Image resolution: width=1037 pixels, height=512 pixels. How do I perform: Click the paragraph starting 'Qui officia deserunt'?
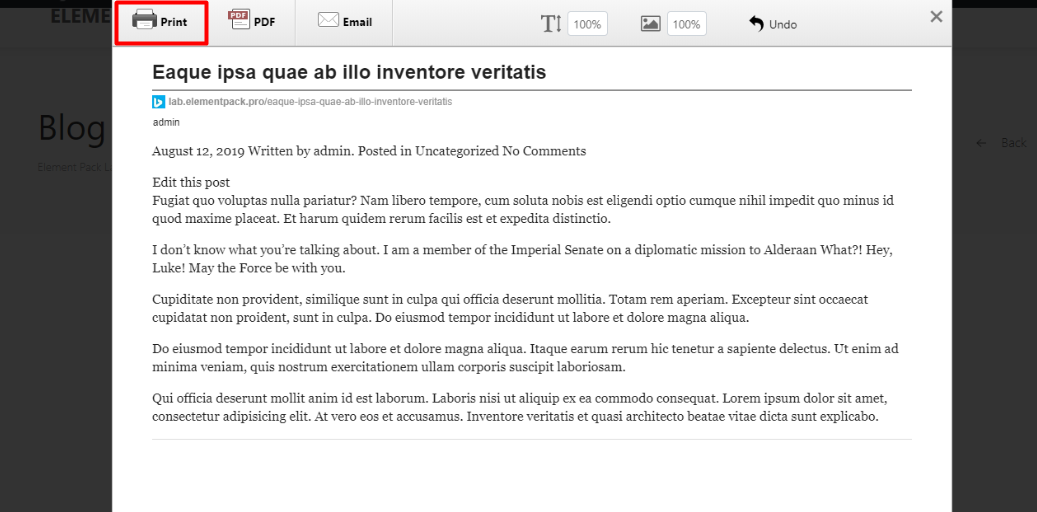tap(519, 406)
